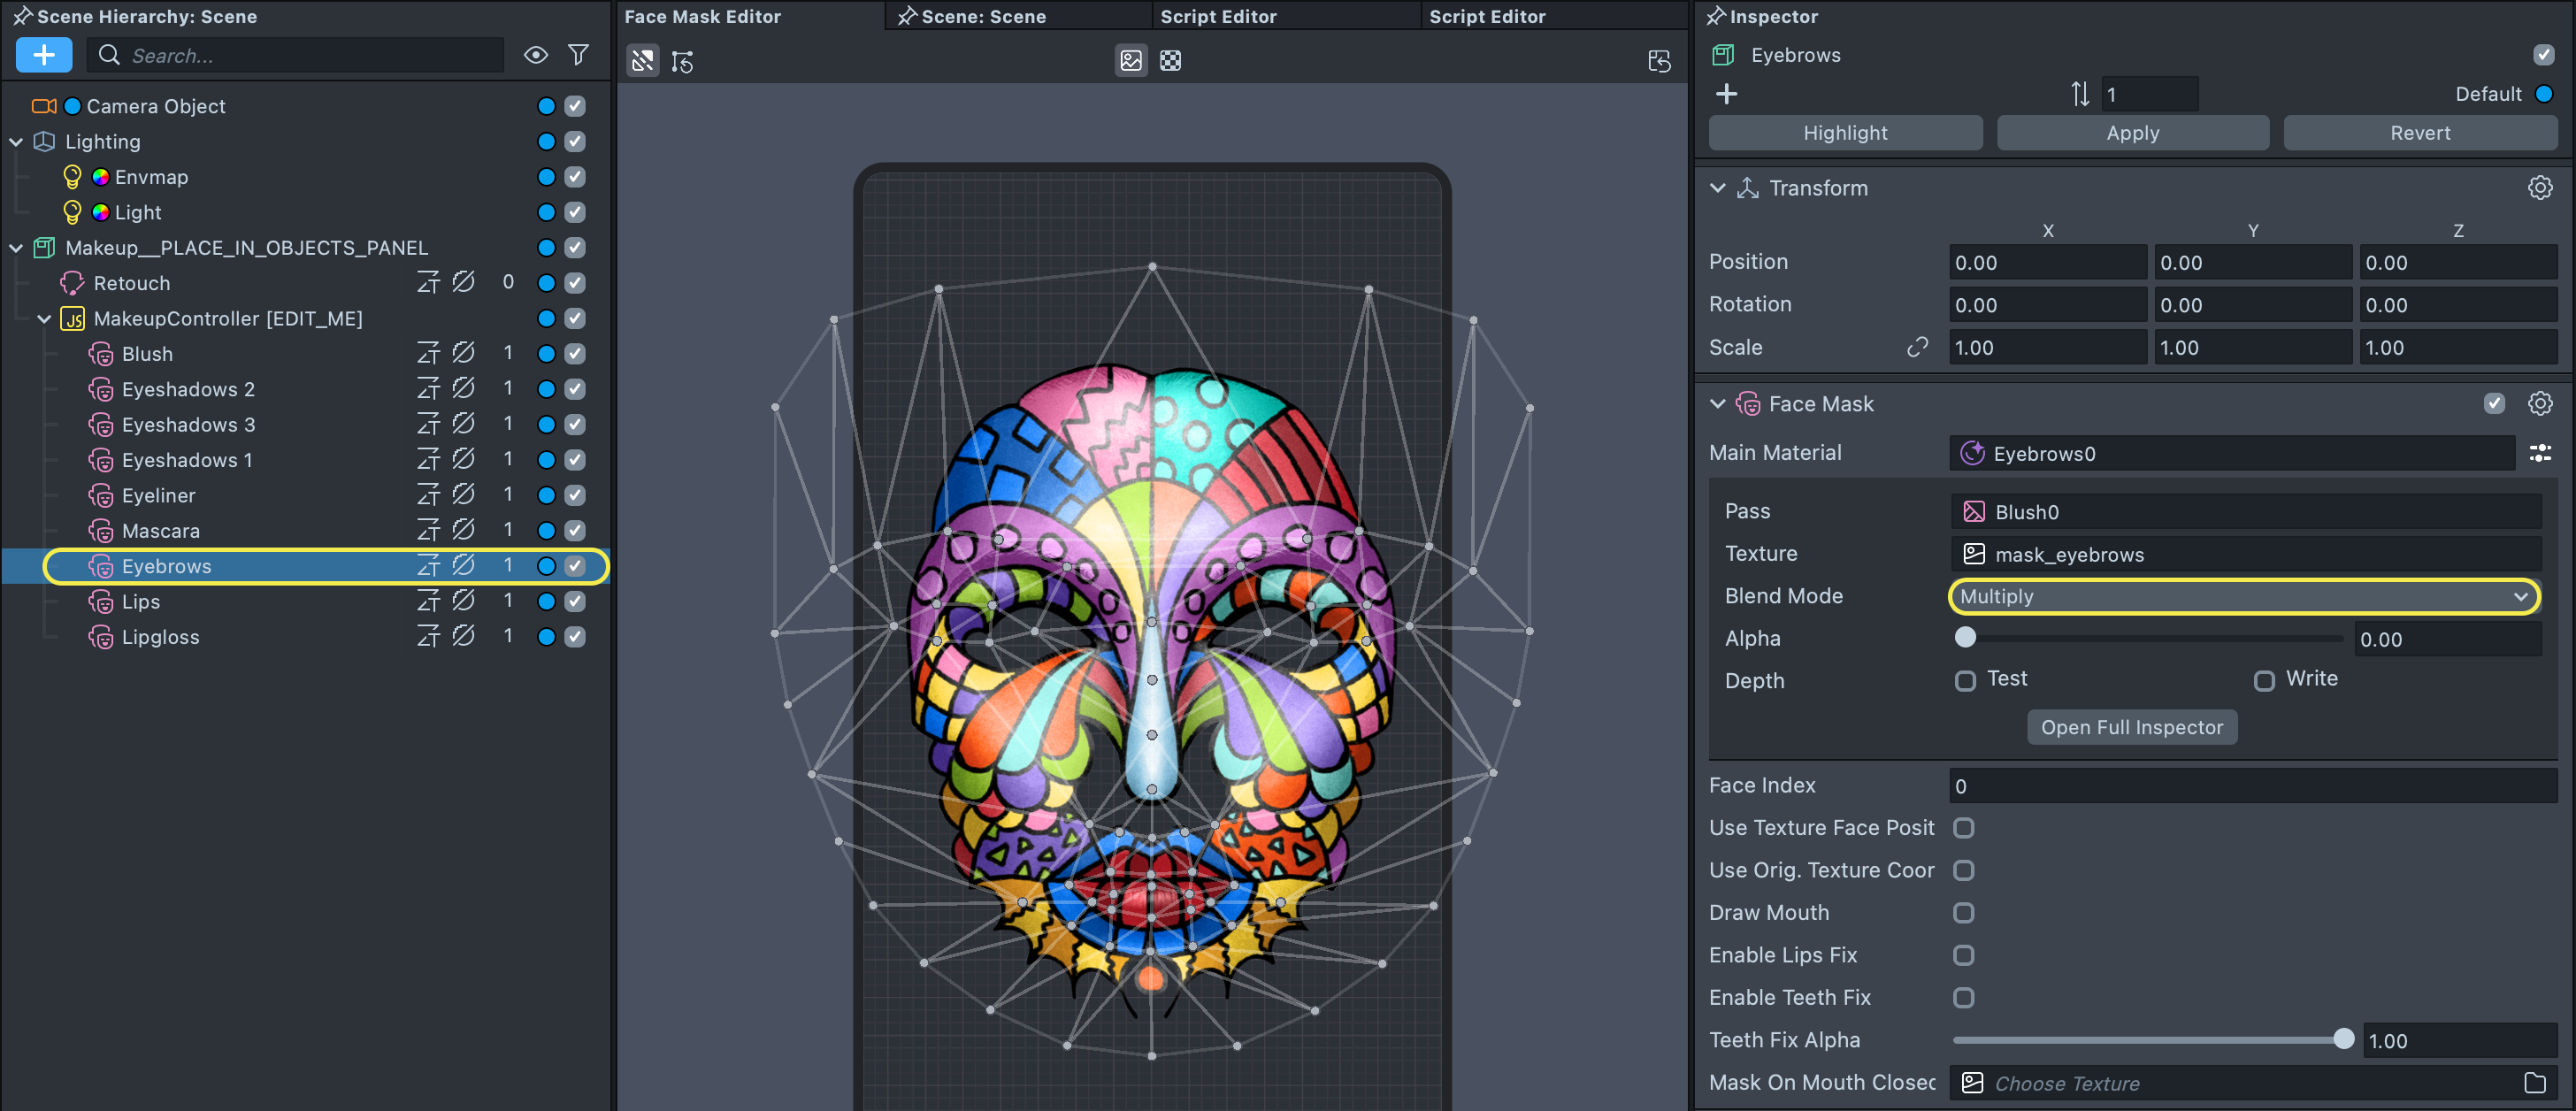Click the add component plus in Inspector

click(1726, 94)
